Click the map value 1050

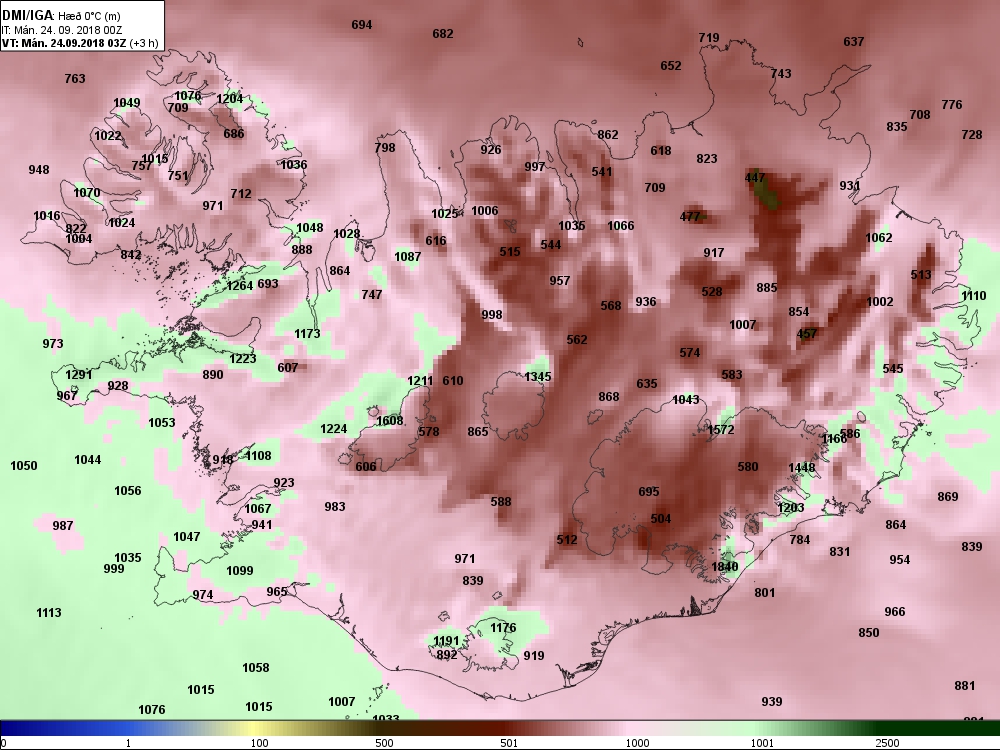coord(24,466)
